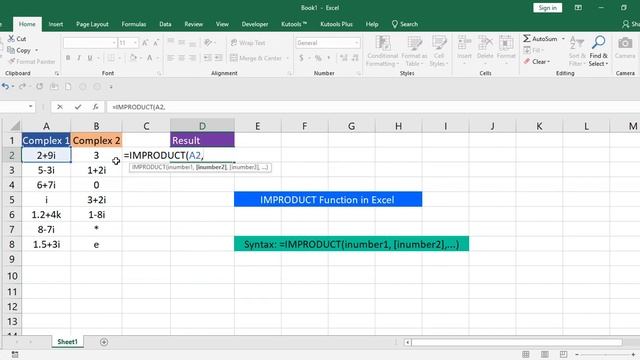640x360 pixels.
Task: Select row 6 header
Action: coord(11,214)
